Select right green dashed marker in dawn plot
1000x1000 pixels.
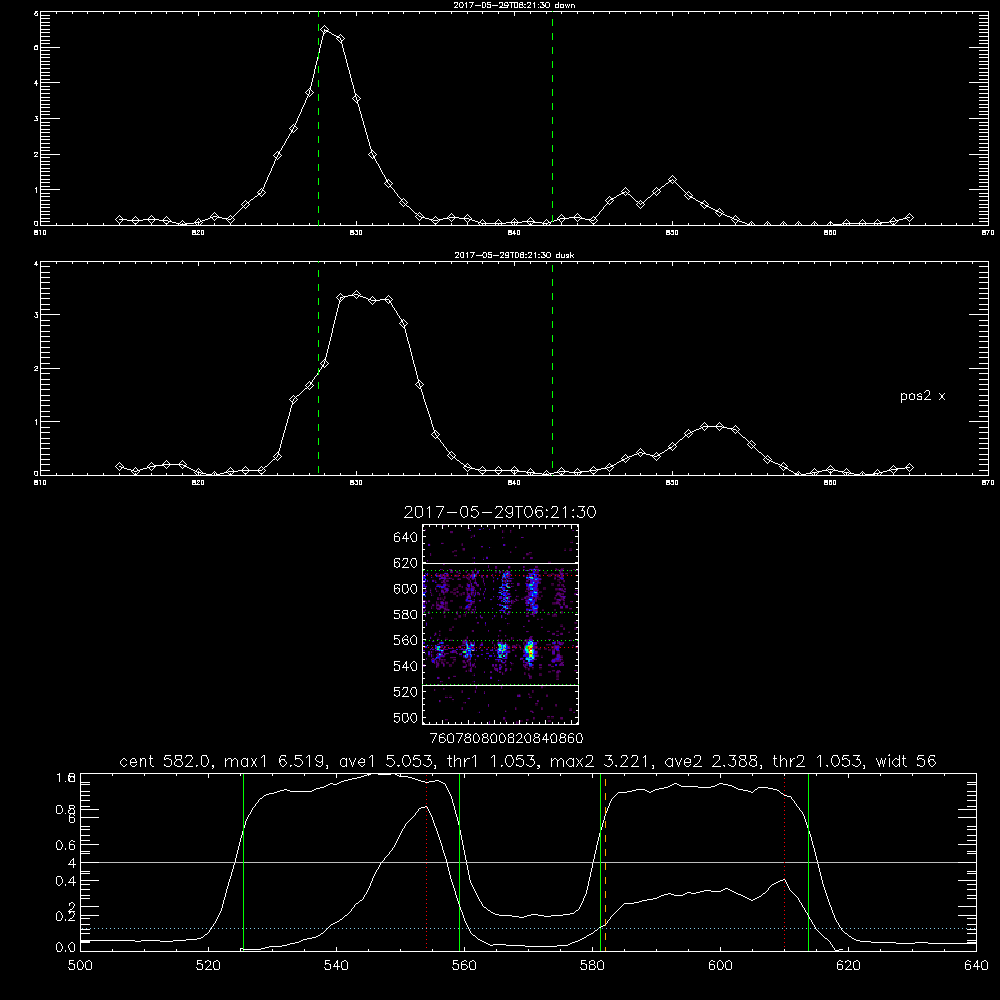(x=552, y=118)
